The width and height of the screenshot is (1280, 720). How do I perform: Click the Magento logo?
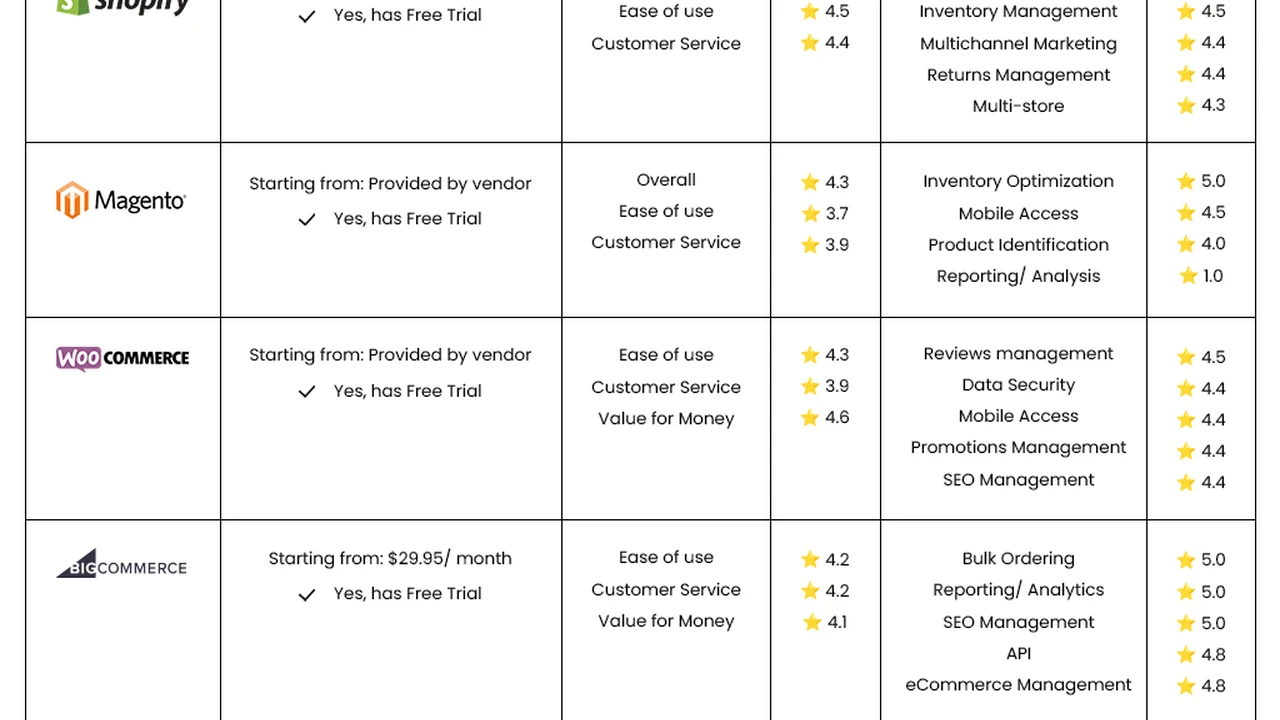[x=121, y=200]
